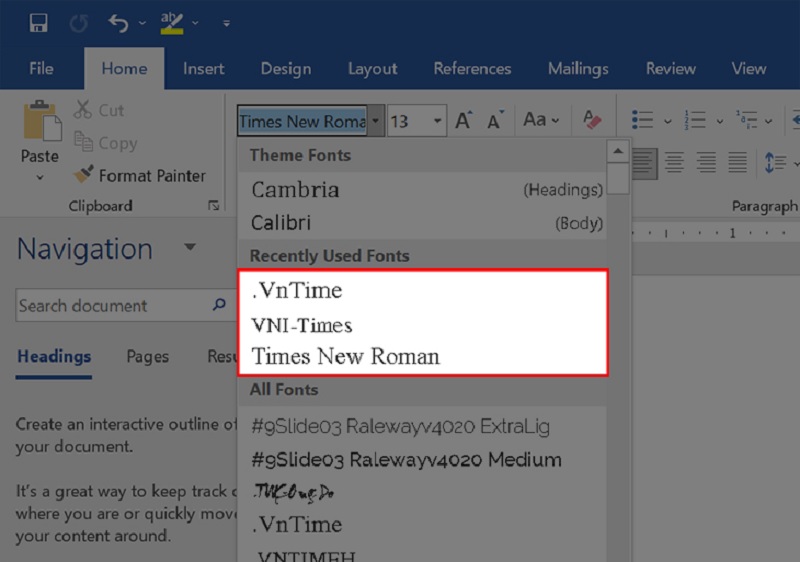Click the Paste clipboard icon
This screenshot has width=800, height=562.
point(42,120)
